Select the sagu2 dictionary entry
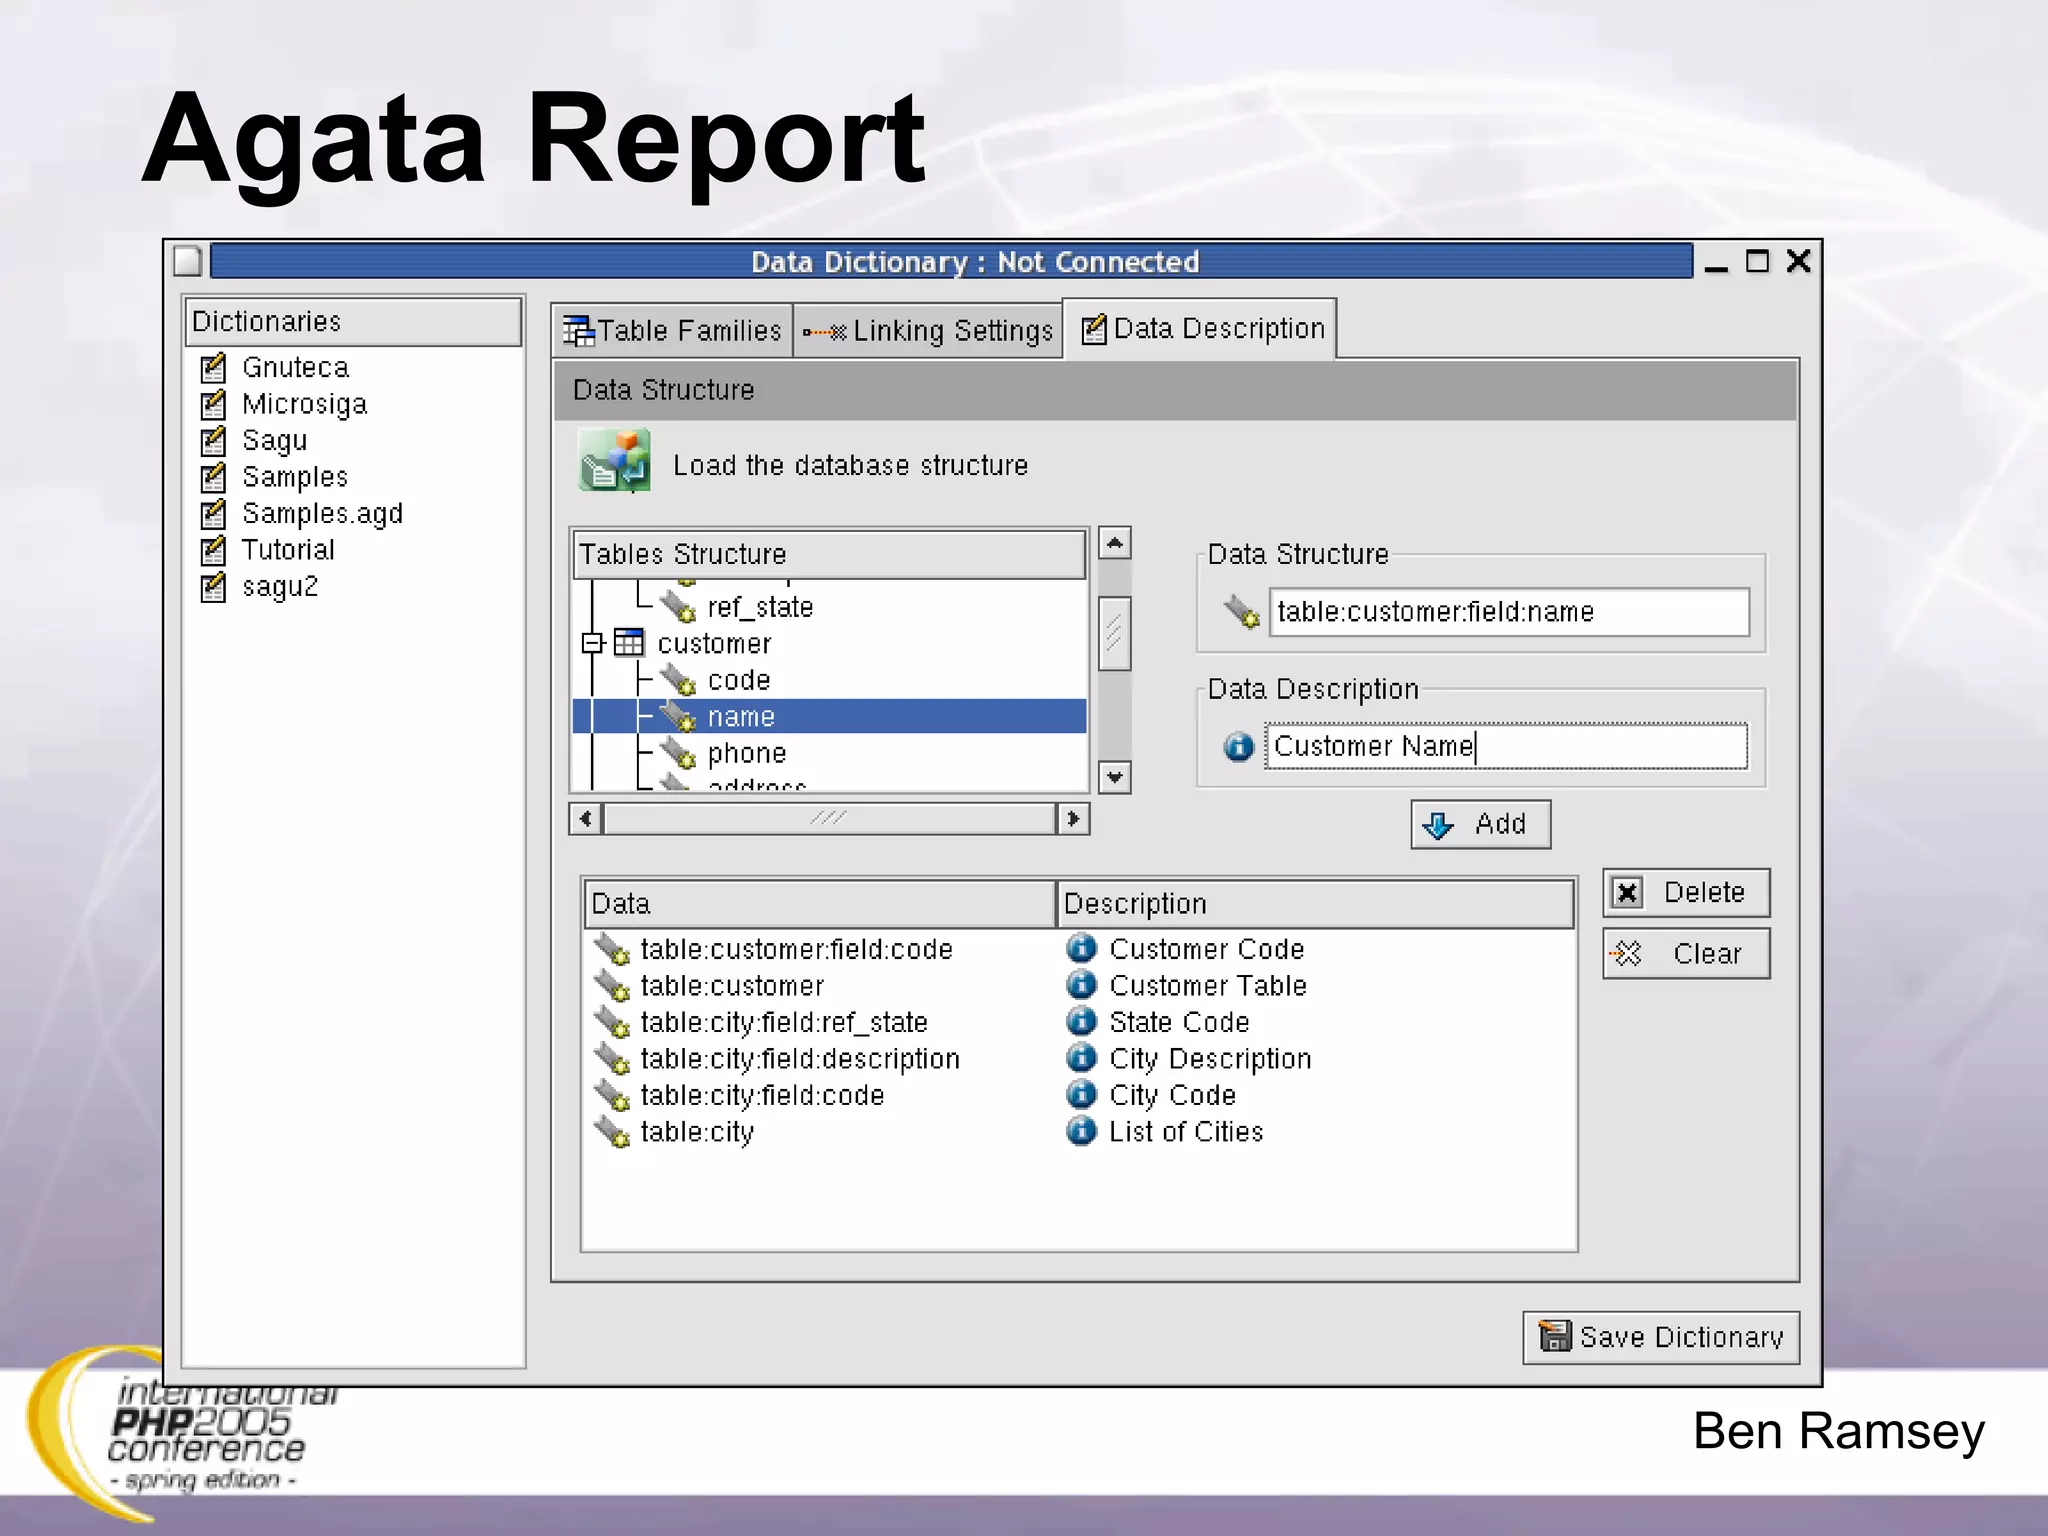This screenshot has width=2048, height=1536. tap(280, 587)
